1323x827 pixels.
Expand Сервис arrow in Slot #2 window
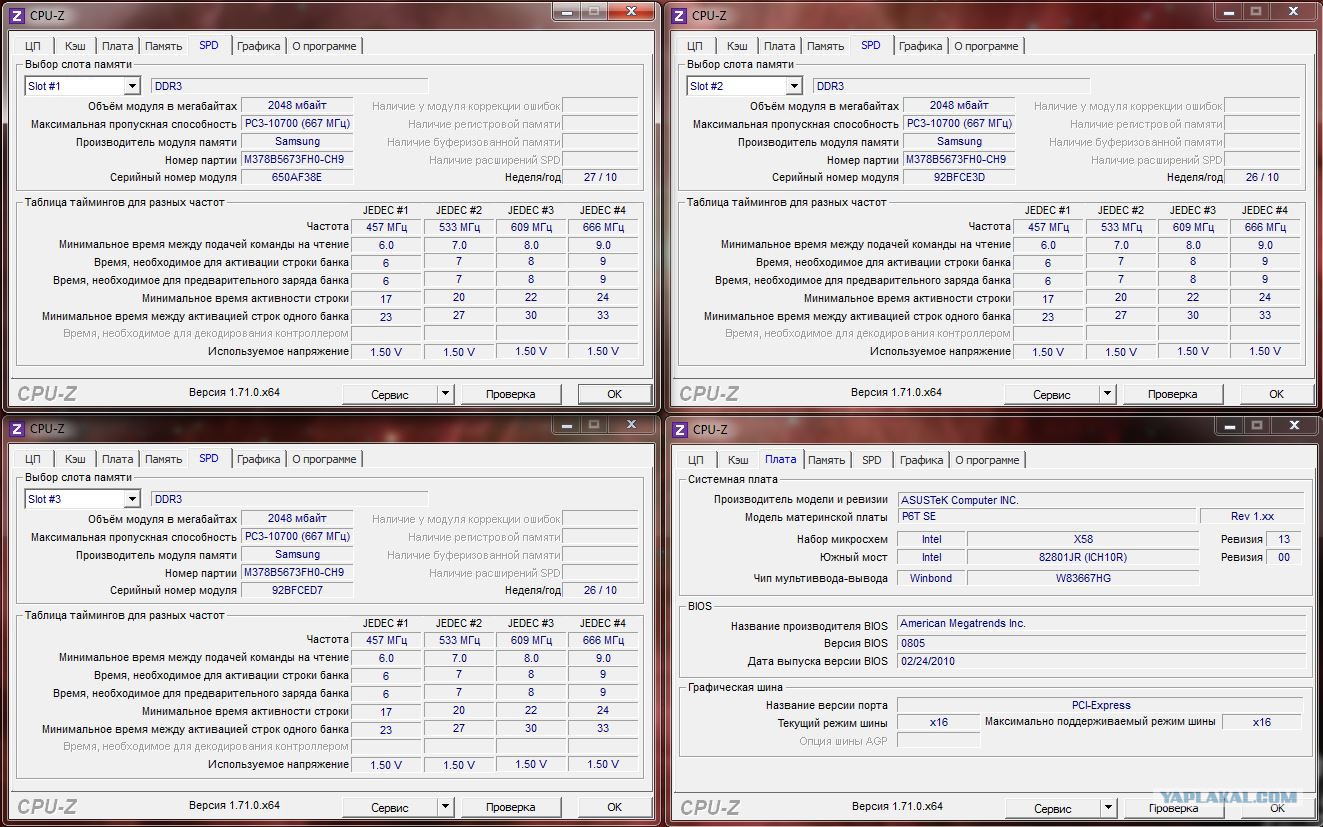tap(1107, 394)
